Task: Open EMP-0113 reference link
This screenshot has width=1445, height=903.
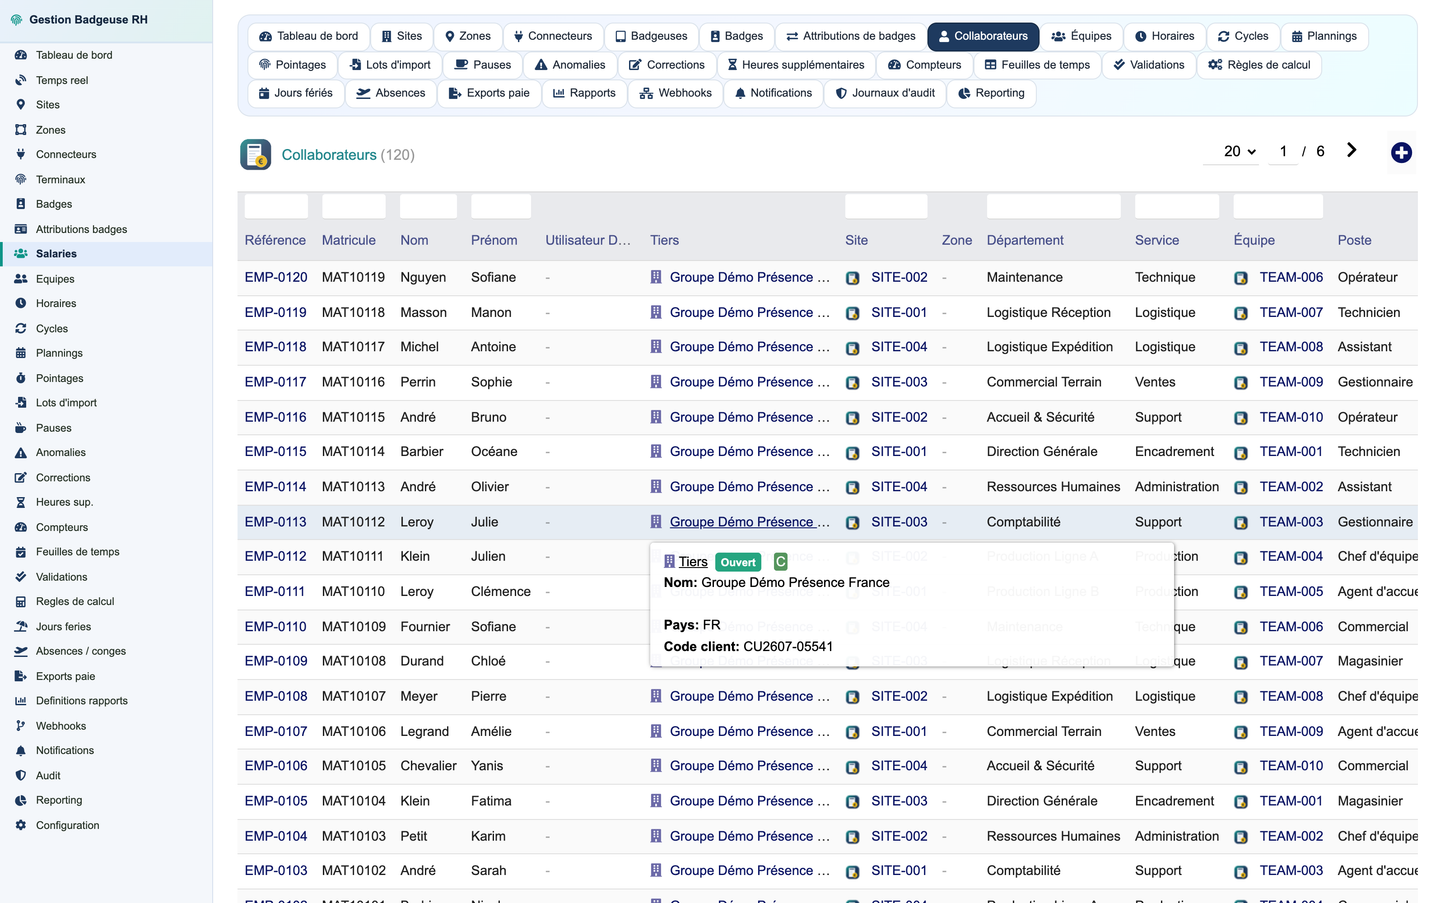Action: coord(276,522)
